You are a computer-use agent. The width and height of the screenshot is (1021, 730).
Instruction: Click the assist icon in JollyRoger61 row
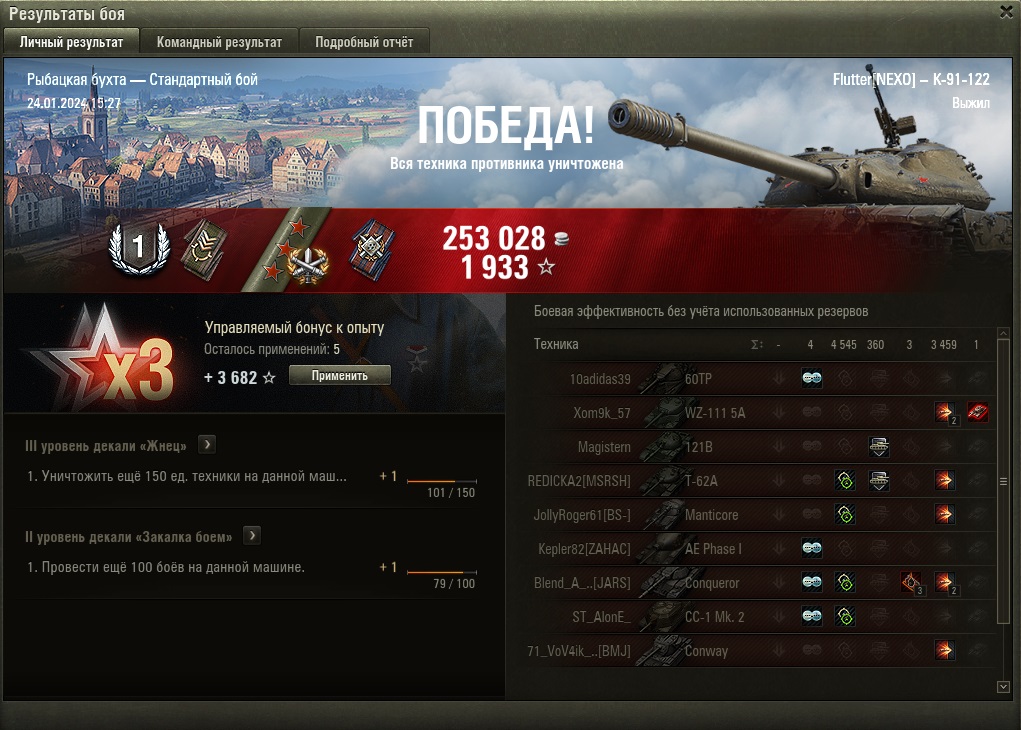pyautogui.click(x=845, y=514)
